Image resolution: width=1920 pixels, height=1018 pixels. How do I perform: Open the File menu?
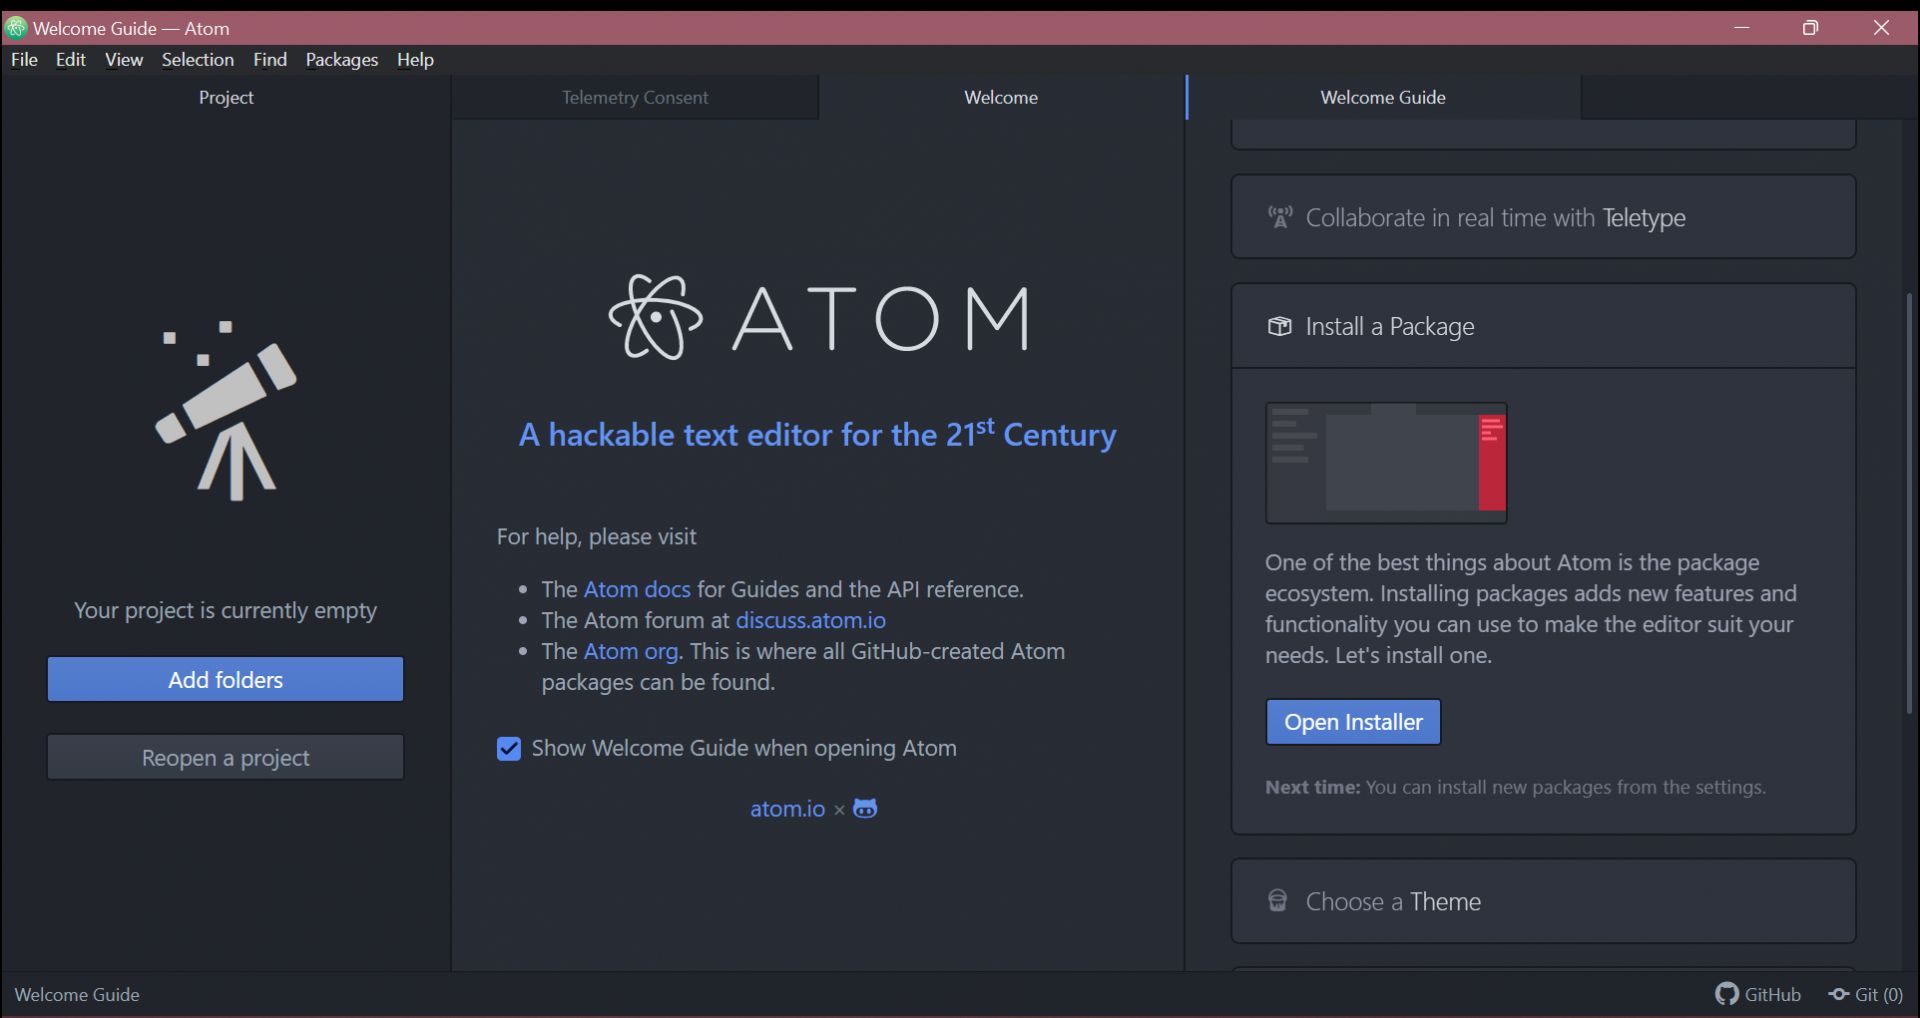tap(24, 60)
